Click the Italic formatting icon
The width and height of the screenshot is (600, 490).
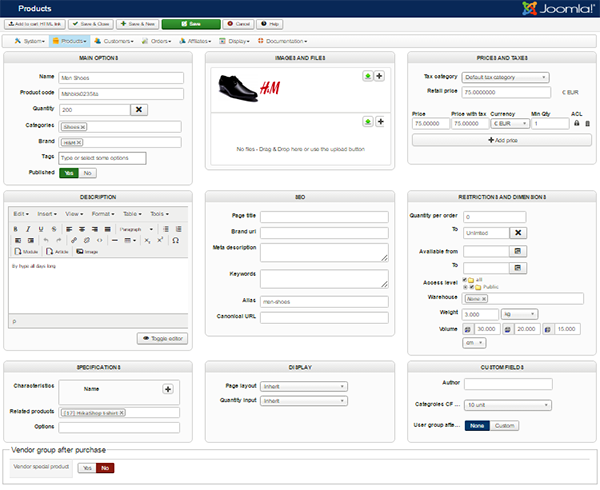28,229
